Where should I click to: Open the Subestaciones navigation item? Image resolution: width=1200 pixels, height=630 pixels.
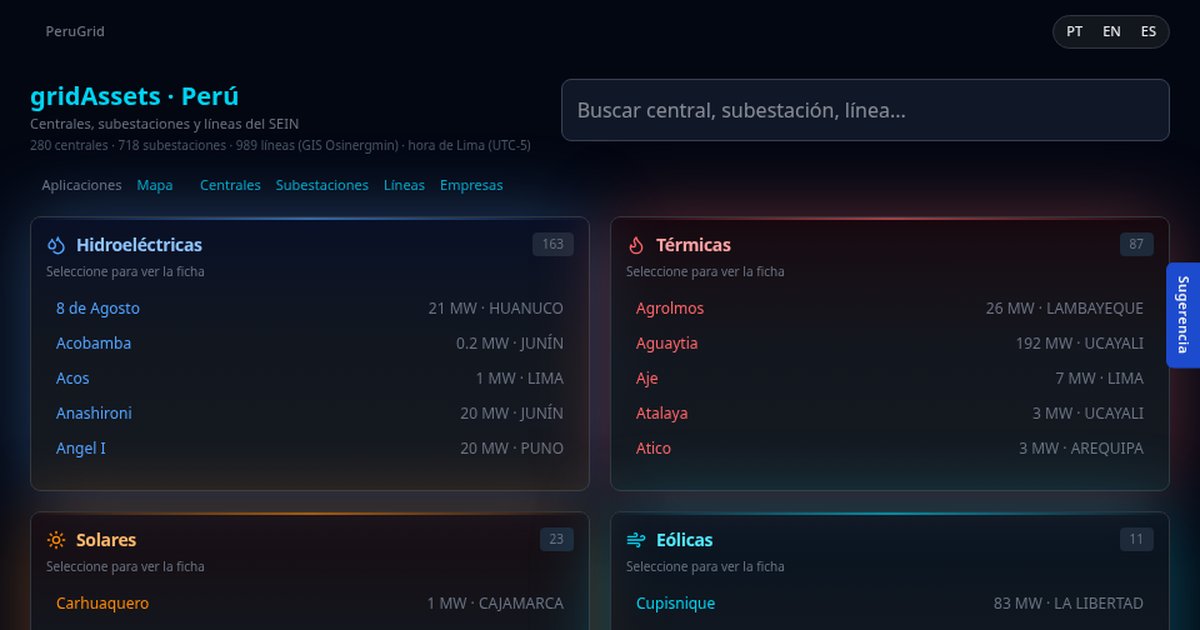322,185
